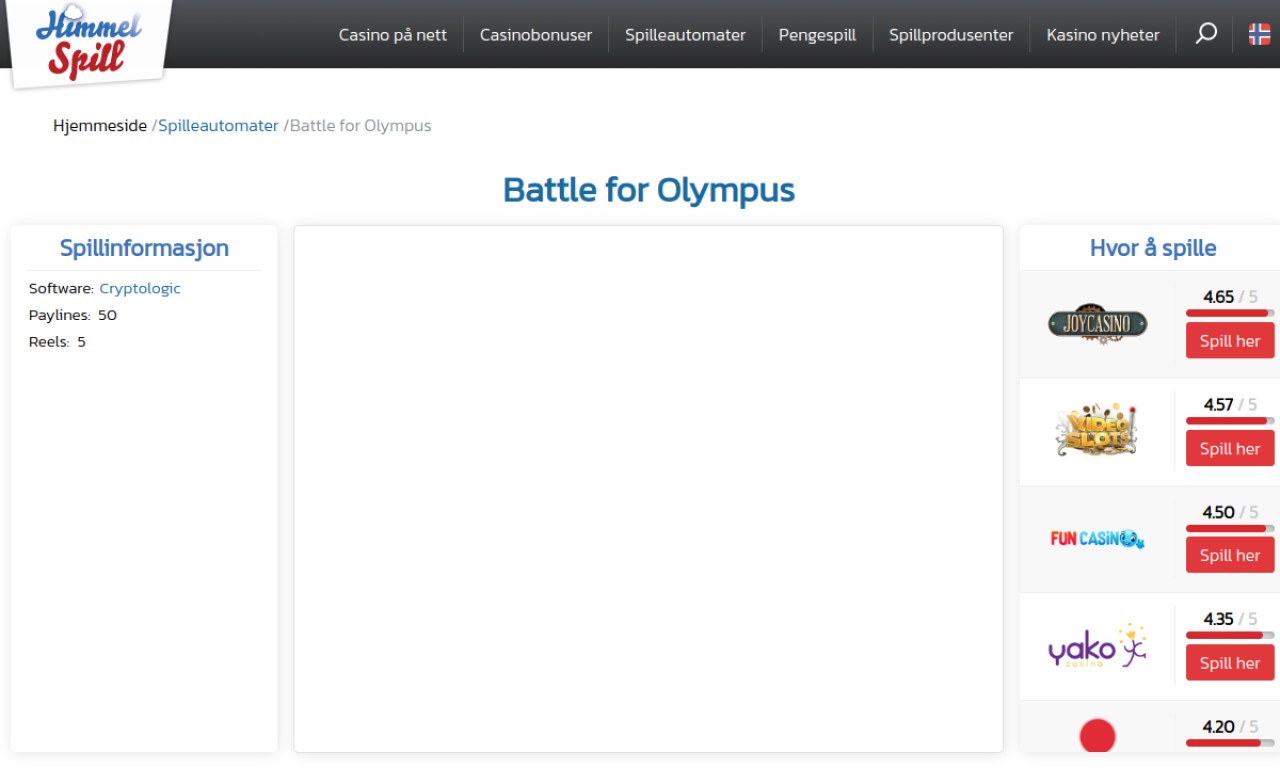The width and height of the screenshot is (1280, 768).
Task: Select Spilleautomater in top navigation
Action: pos(685,35)
